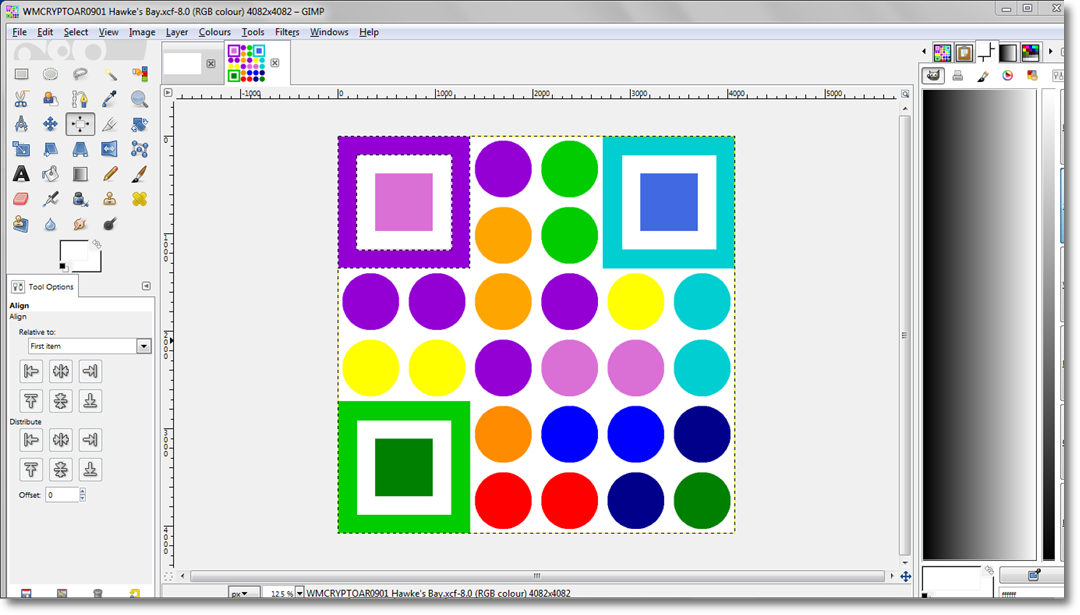Open the background colour swatch
Viewport: 1080px width, 615px height.
[95, 264]
